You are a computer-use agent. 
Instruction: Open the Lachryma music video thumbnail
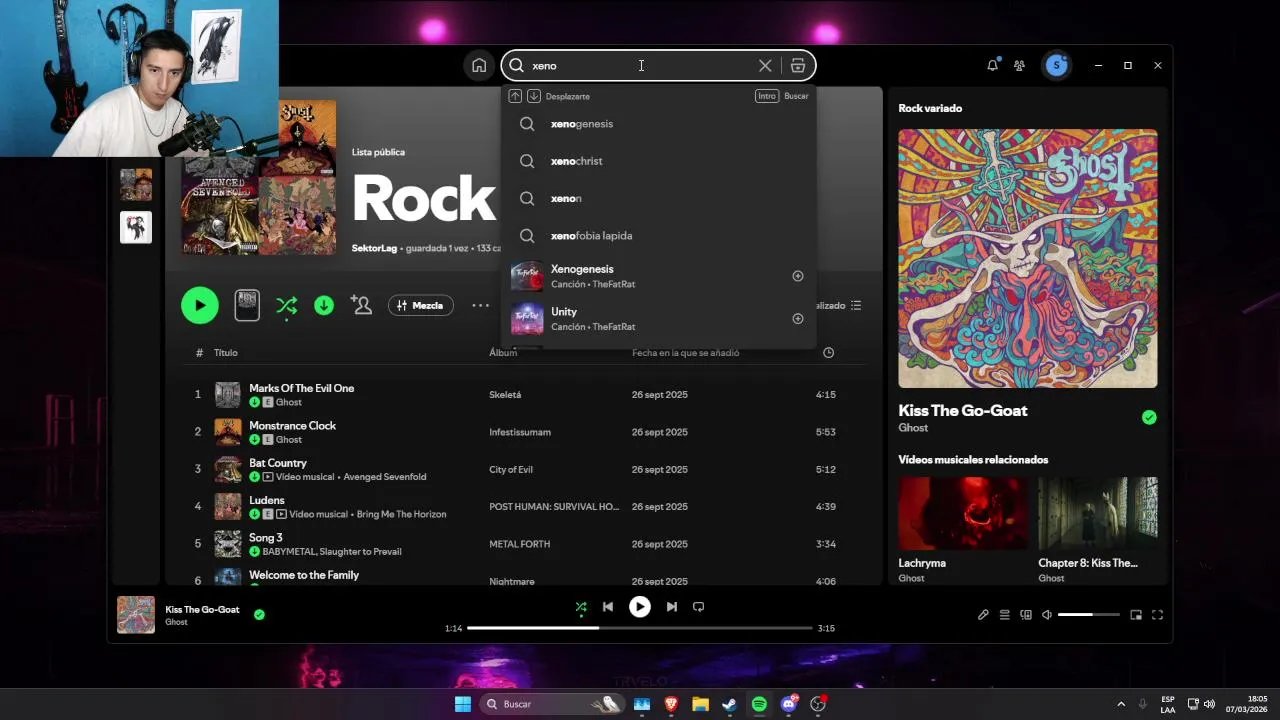[x=963, y=513]
